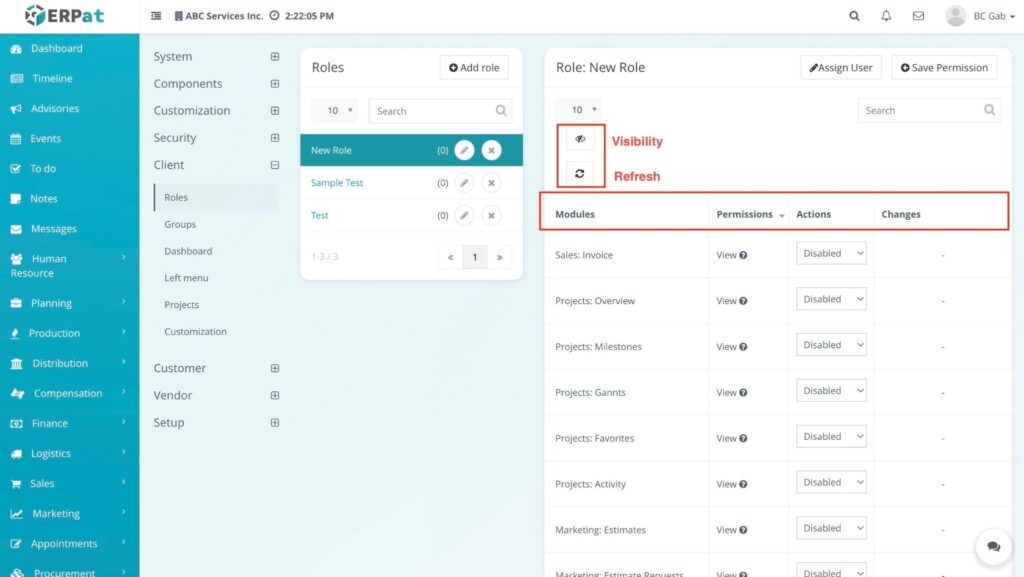Open the mail envelope icon

918,16
